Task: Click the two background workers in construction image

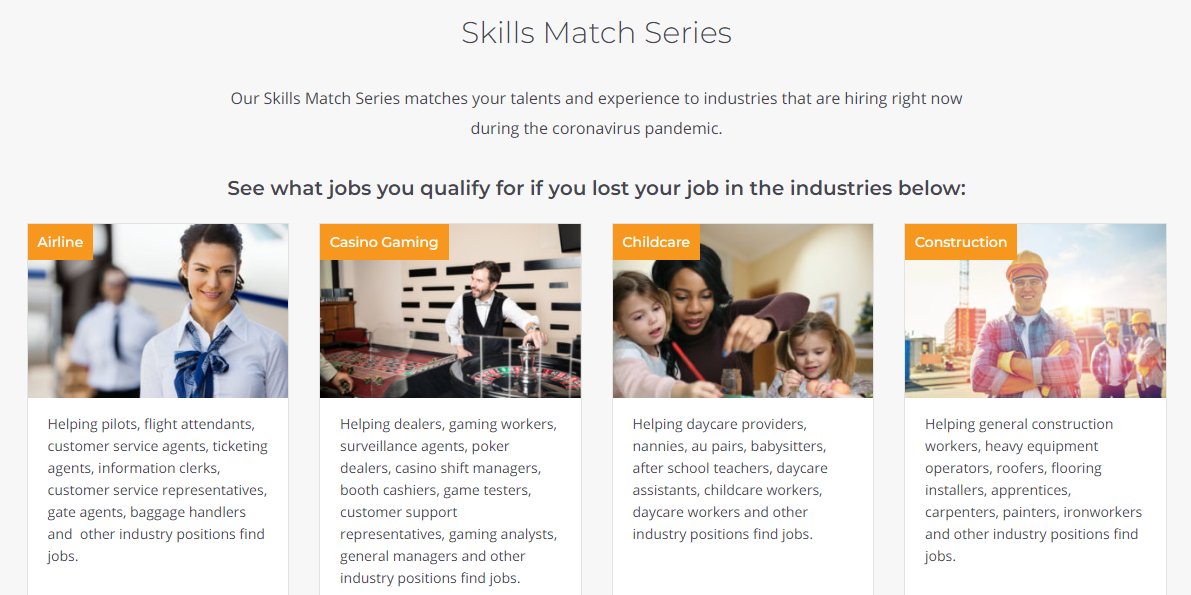Action: click(x=1127, y=353)
